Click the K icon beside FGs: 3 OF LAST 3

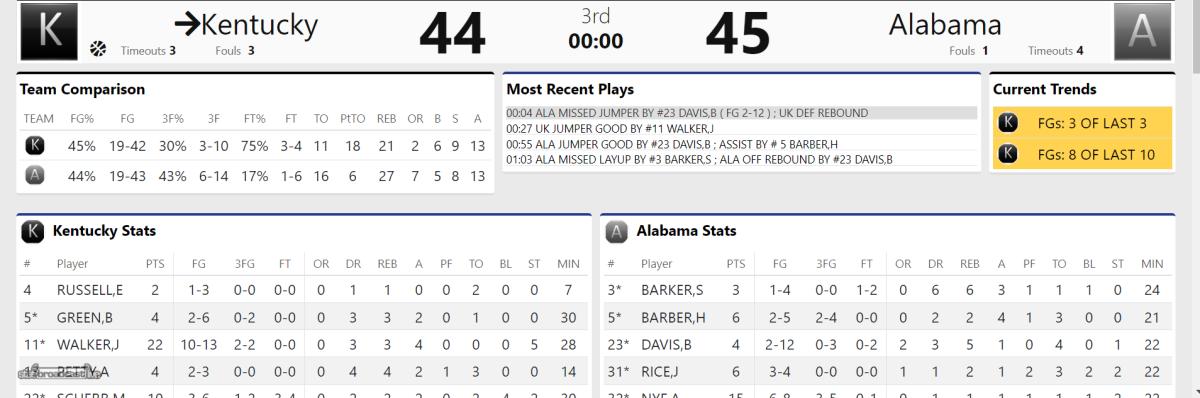1009,124
